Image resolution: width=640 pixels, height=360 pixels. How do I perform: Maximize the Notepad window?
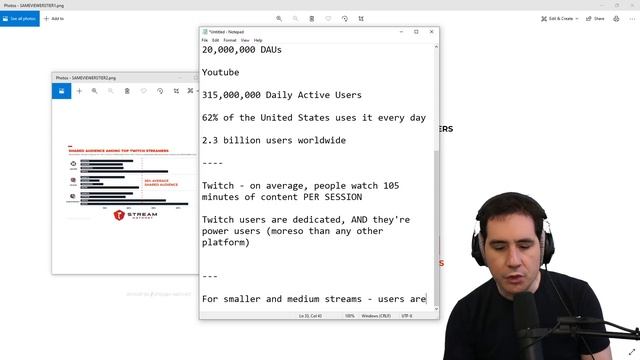point(416,32)
